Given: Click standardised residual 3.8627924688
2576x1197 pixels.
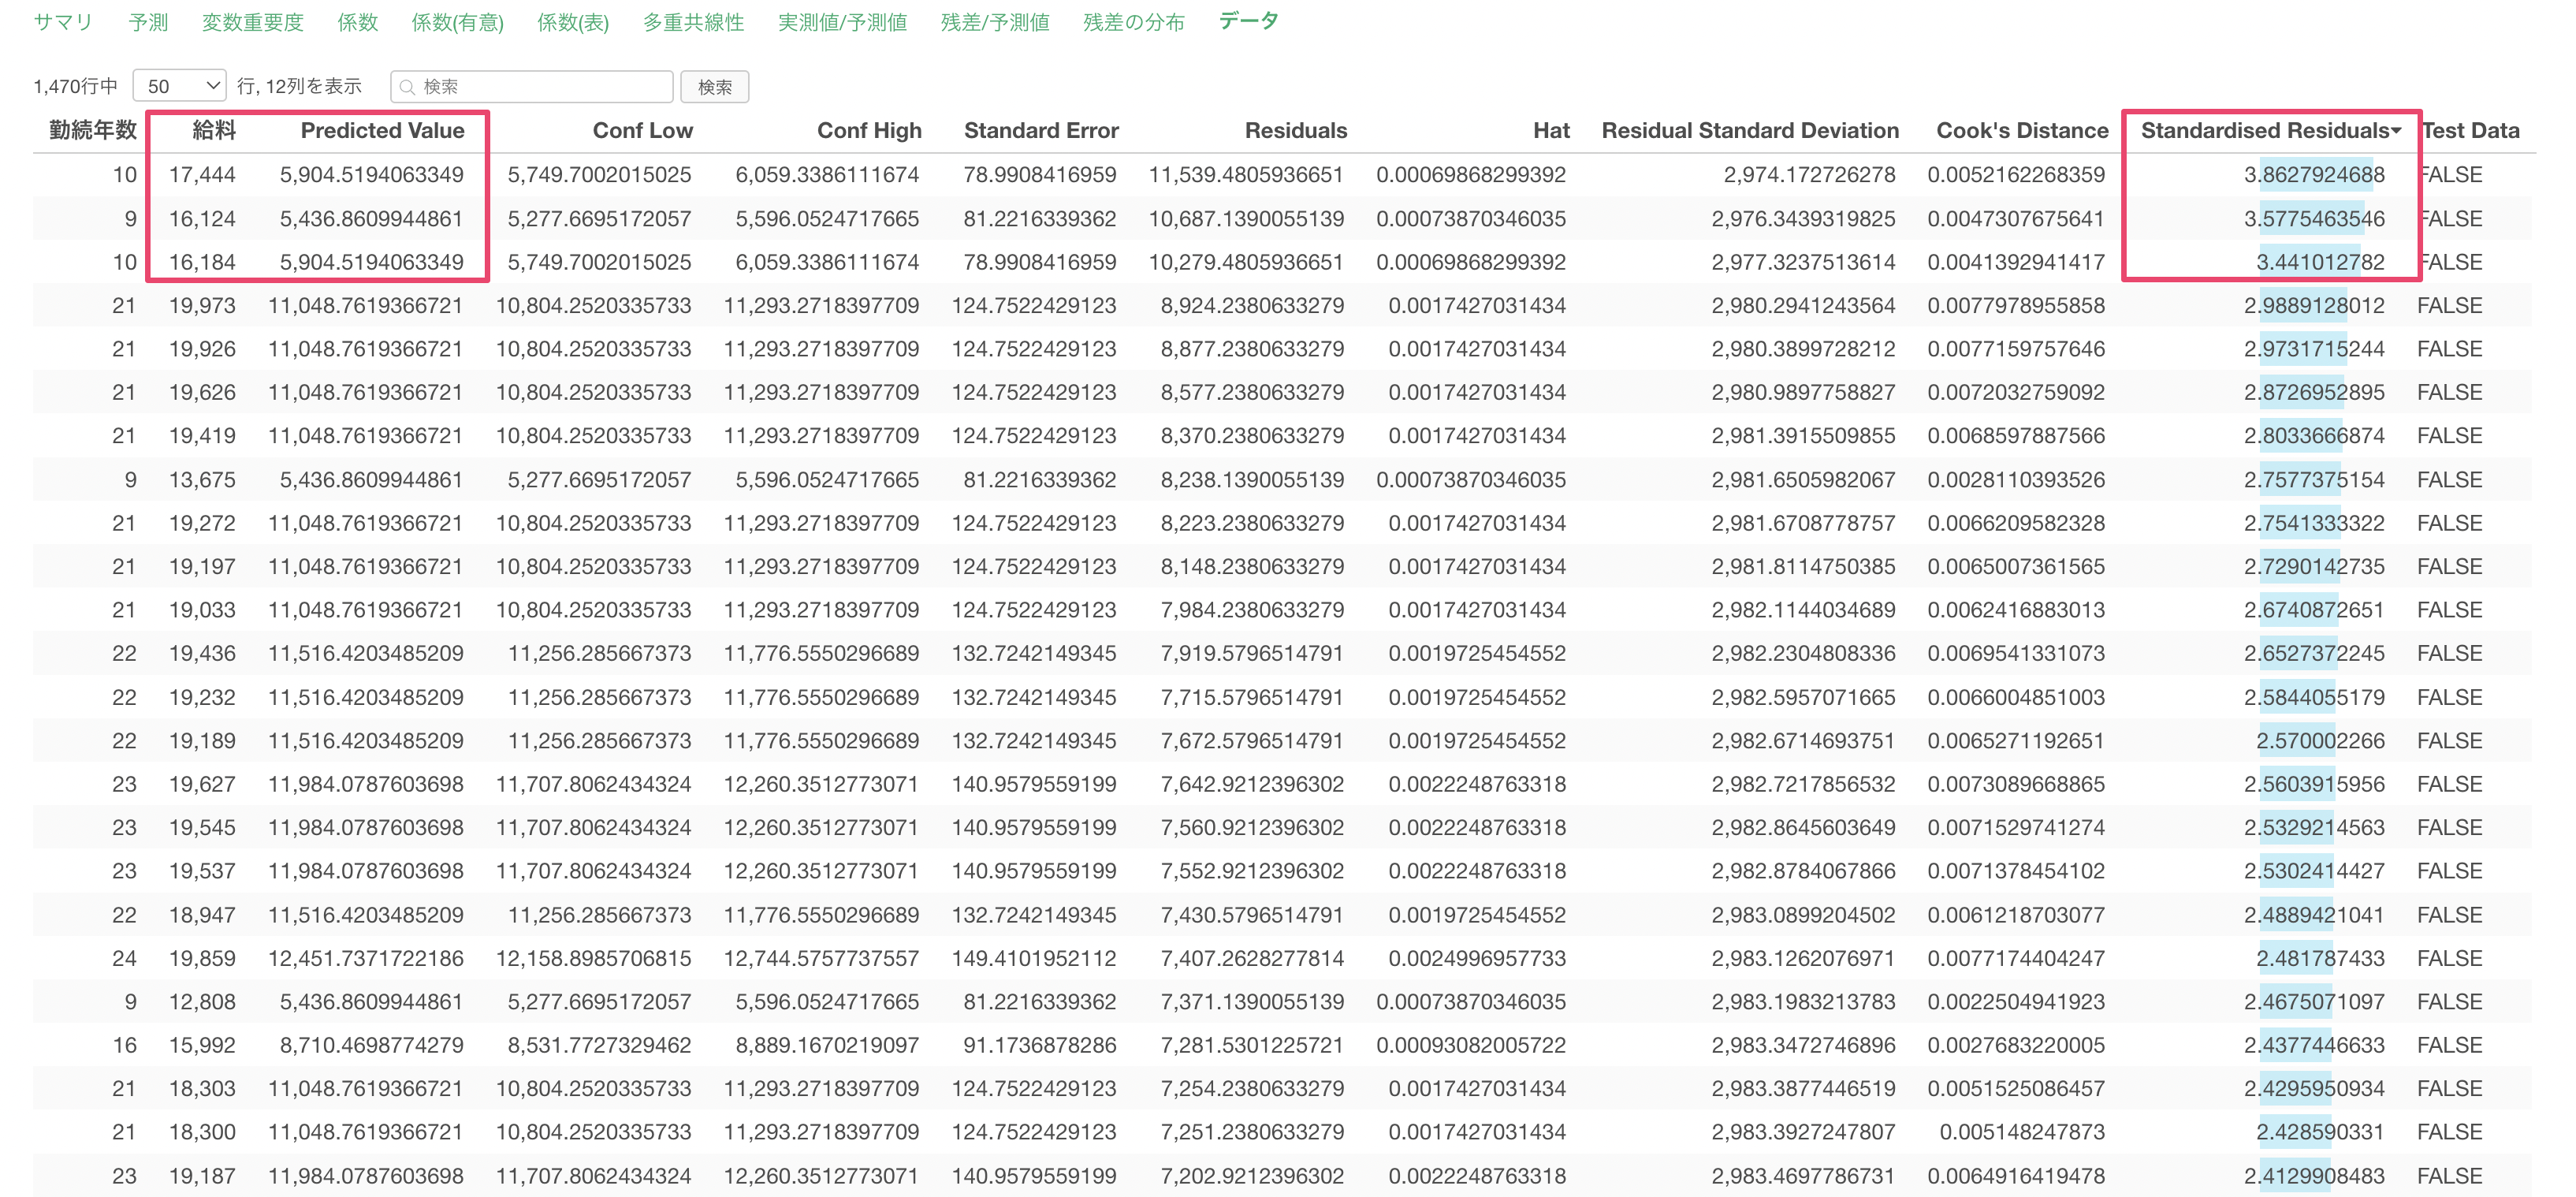Looking at the screenshot, I should (2314, 174).
